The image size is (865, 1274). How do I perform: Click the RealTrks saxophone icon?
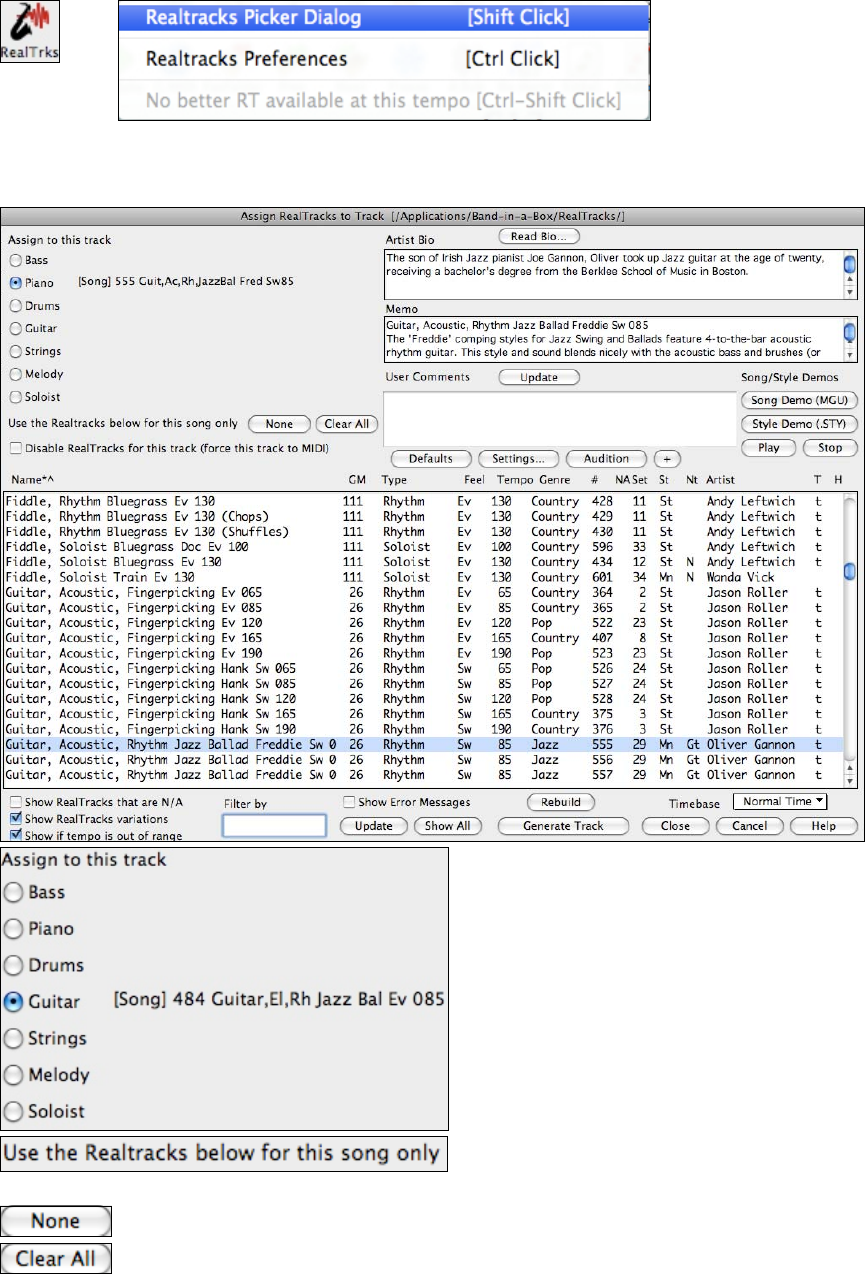pos(30,33)
